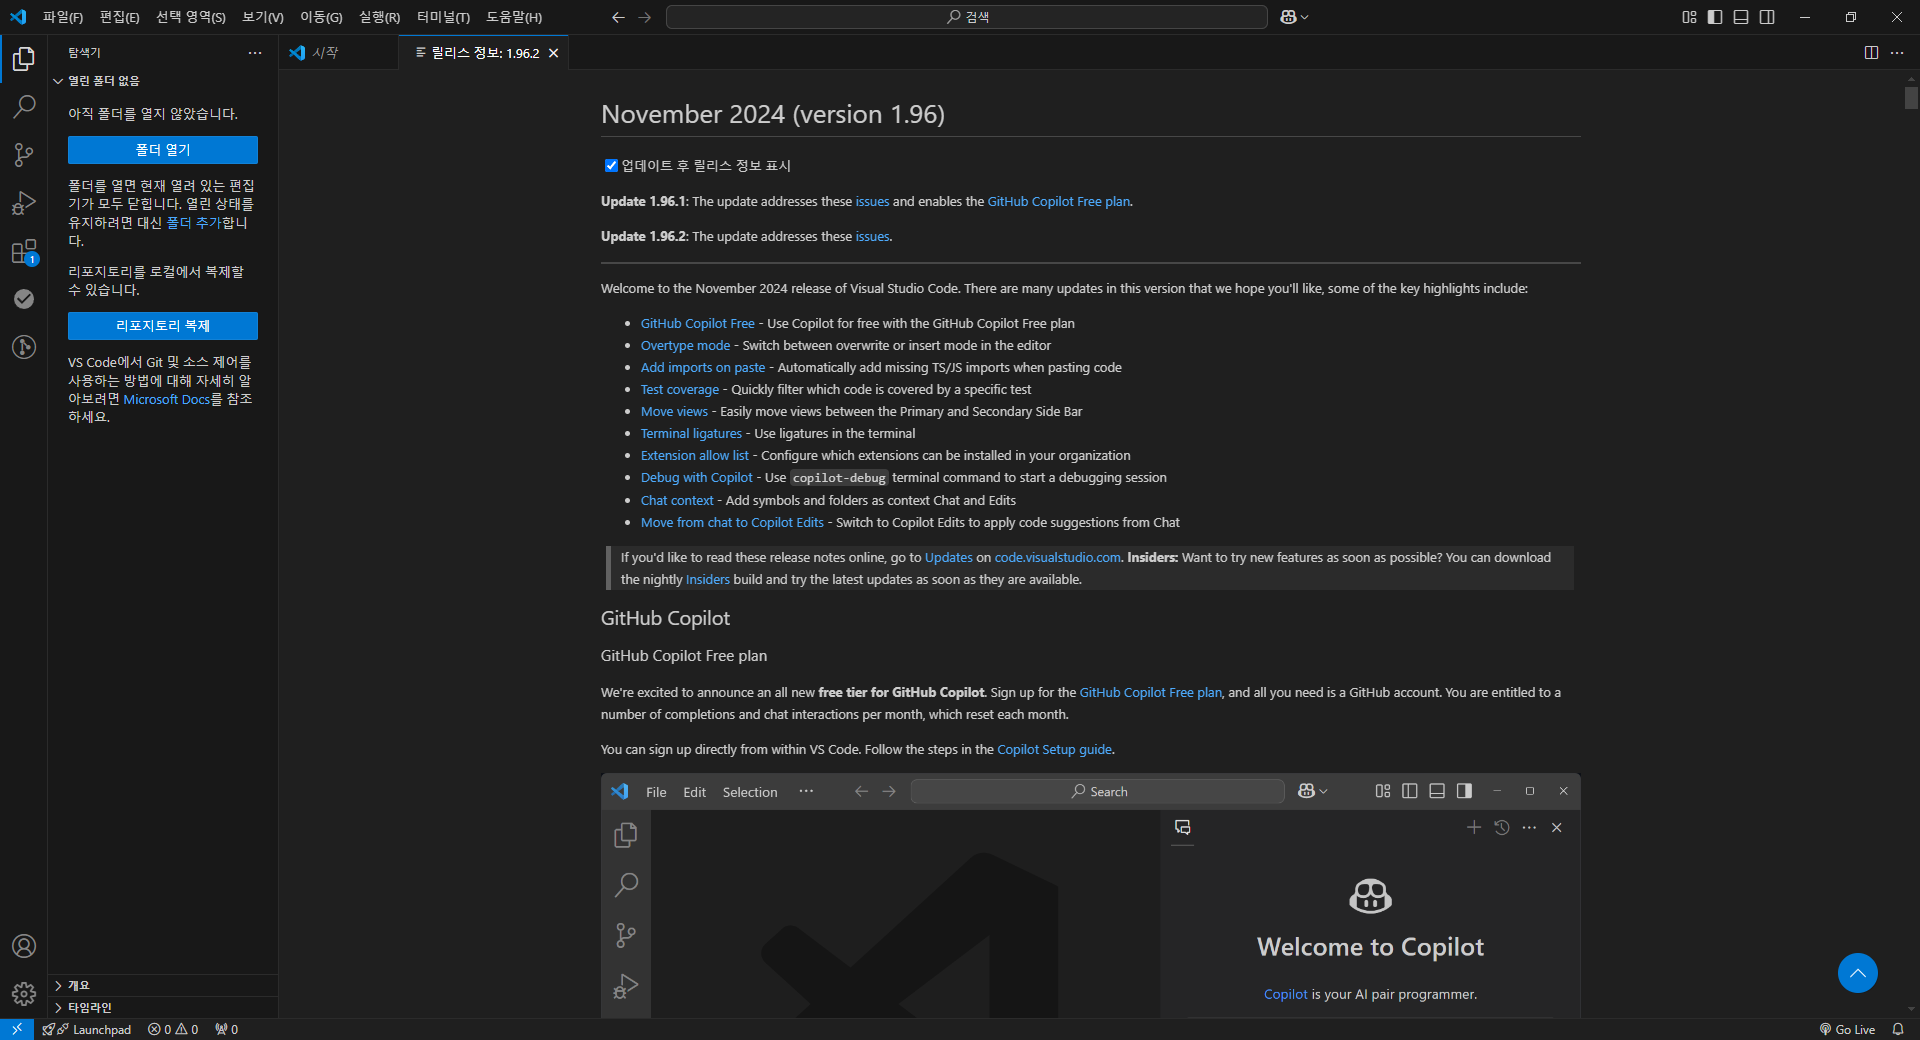
Task: Start Go Live server from status bar
Action: pyautogui.click(x=1847, y=1029)
